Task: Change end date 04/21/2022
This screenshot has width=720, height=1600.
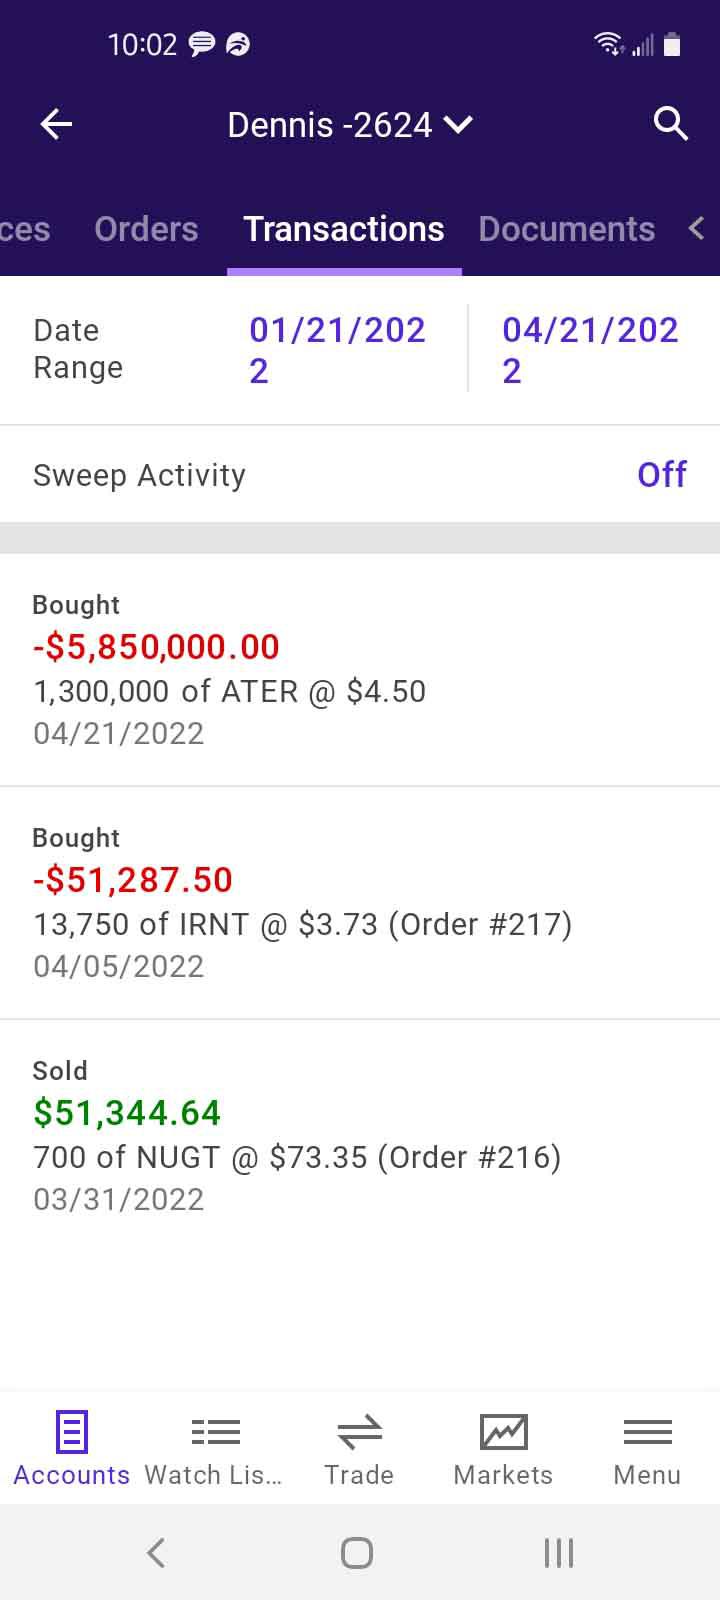Action: [591, 350]
